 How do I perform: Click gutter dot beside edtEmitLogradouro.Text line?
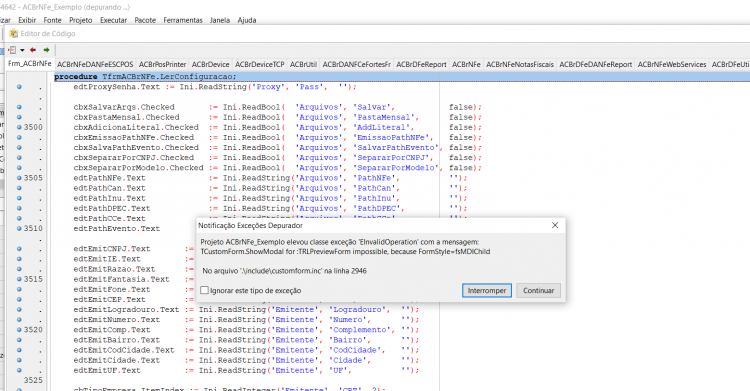[x=19, y=309]
